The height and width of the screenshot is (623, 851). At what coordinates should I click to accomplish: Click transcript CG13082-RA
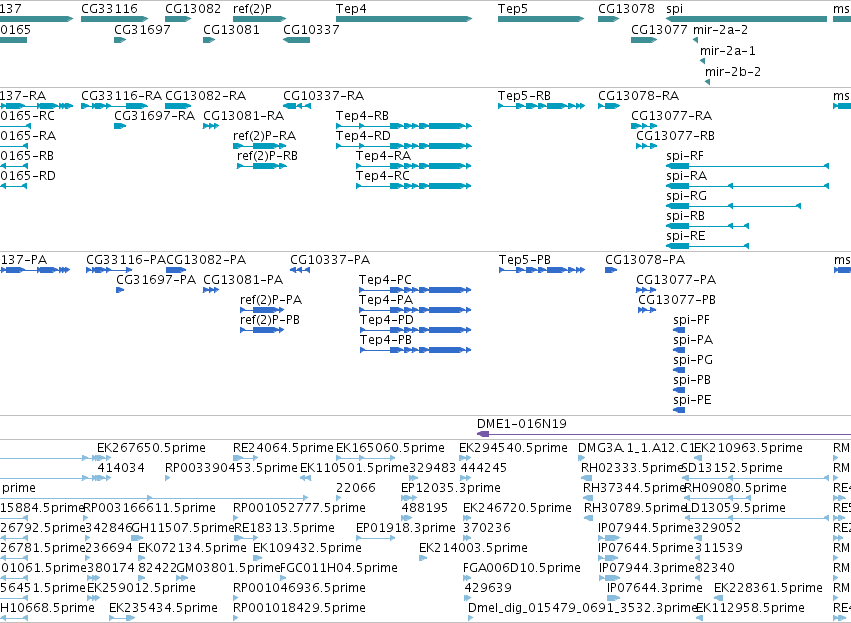pyautogui.click(x=178, y=106)
